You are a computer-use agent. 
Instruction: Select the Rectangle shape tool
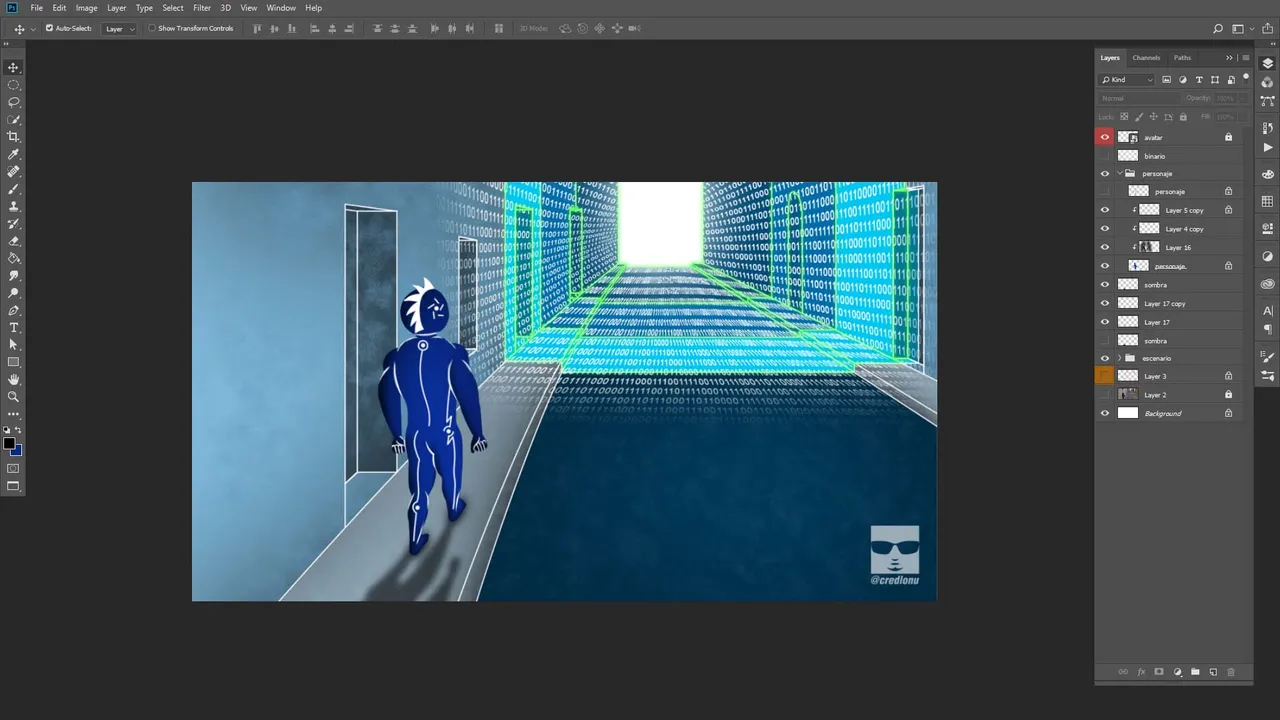pos(13,362)
